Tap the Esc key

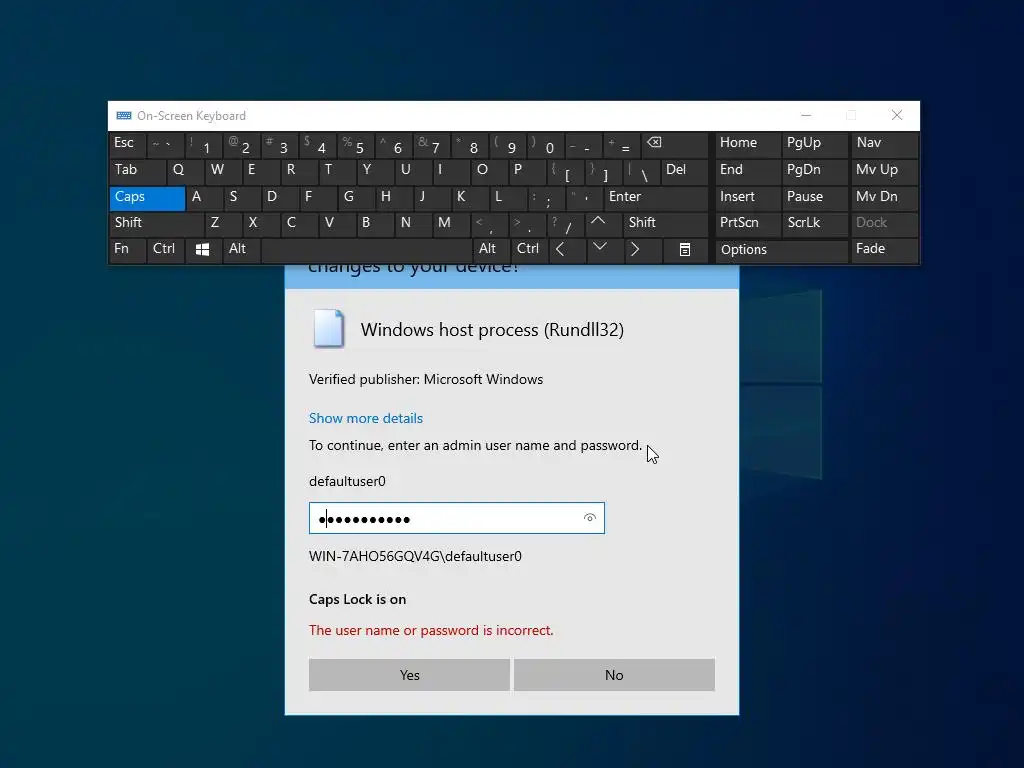[x=127, y=144]
